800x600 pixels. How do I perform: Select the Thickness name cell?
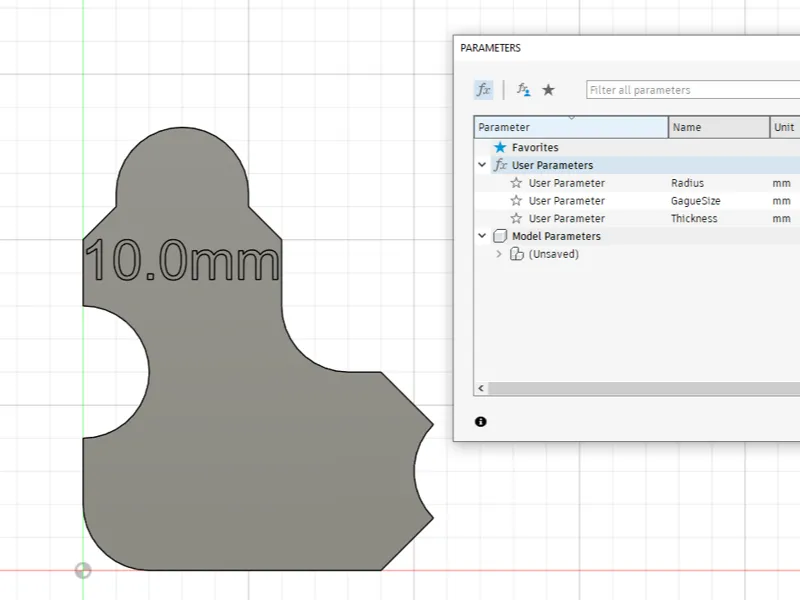click(694, 218)
